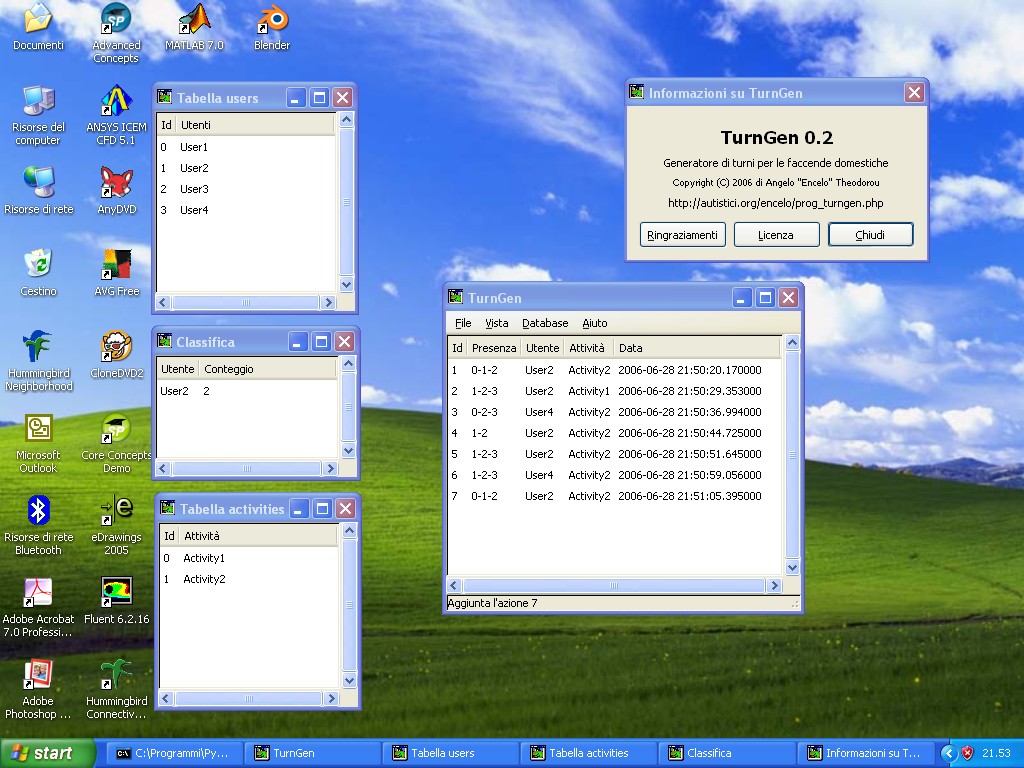
Task: Click the Ringraziamenti button
Action: (682, 234)
